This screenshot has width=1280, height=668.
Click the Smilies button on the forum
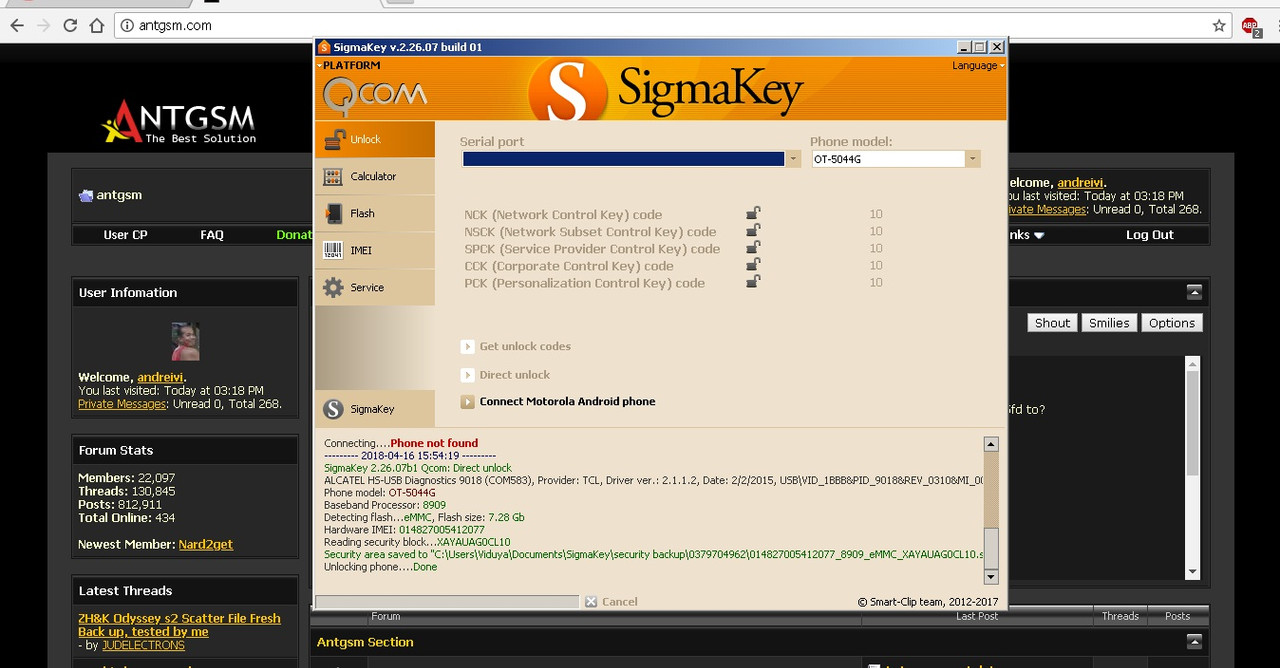tap(1109, 323)
